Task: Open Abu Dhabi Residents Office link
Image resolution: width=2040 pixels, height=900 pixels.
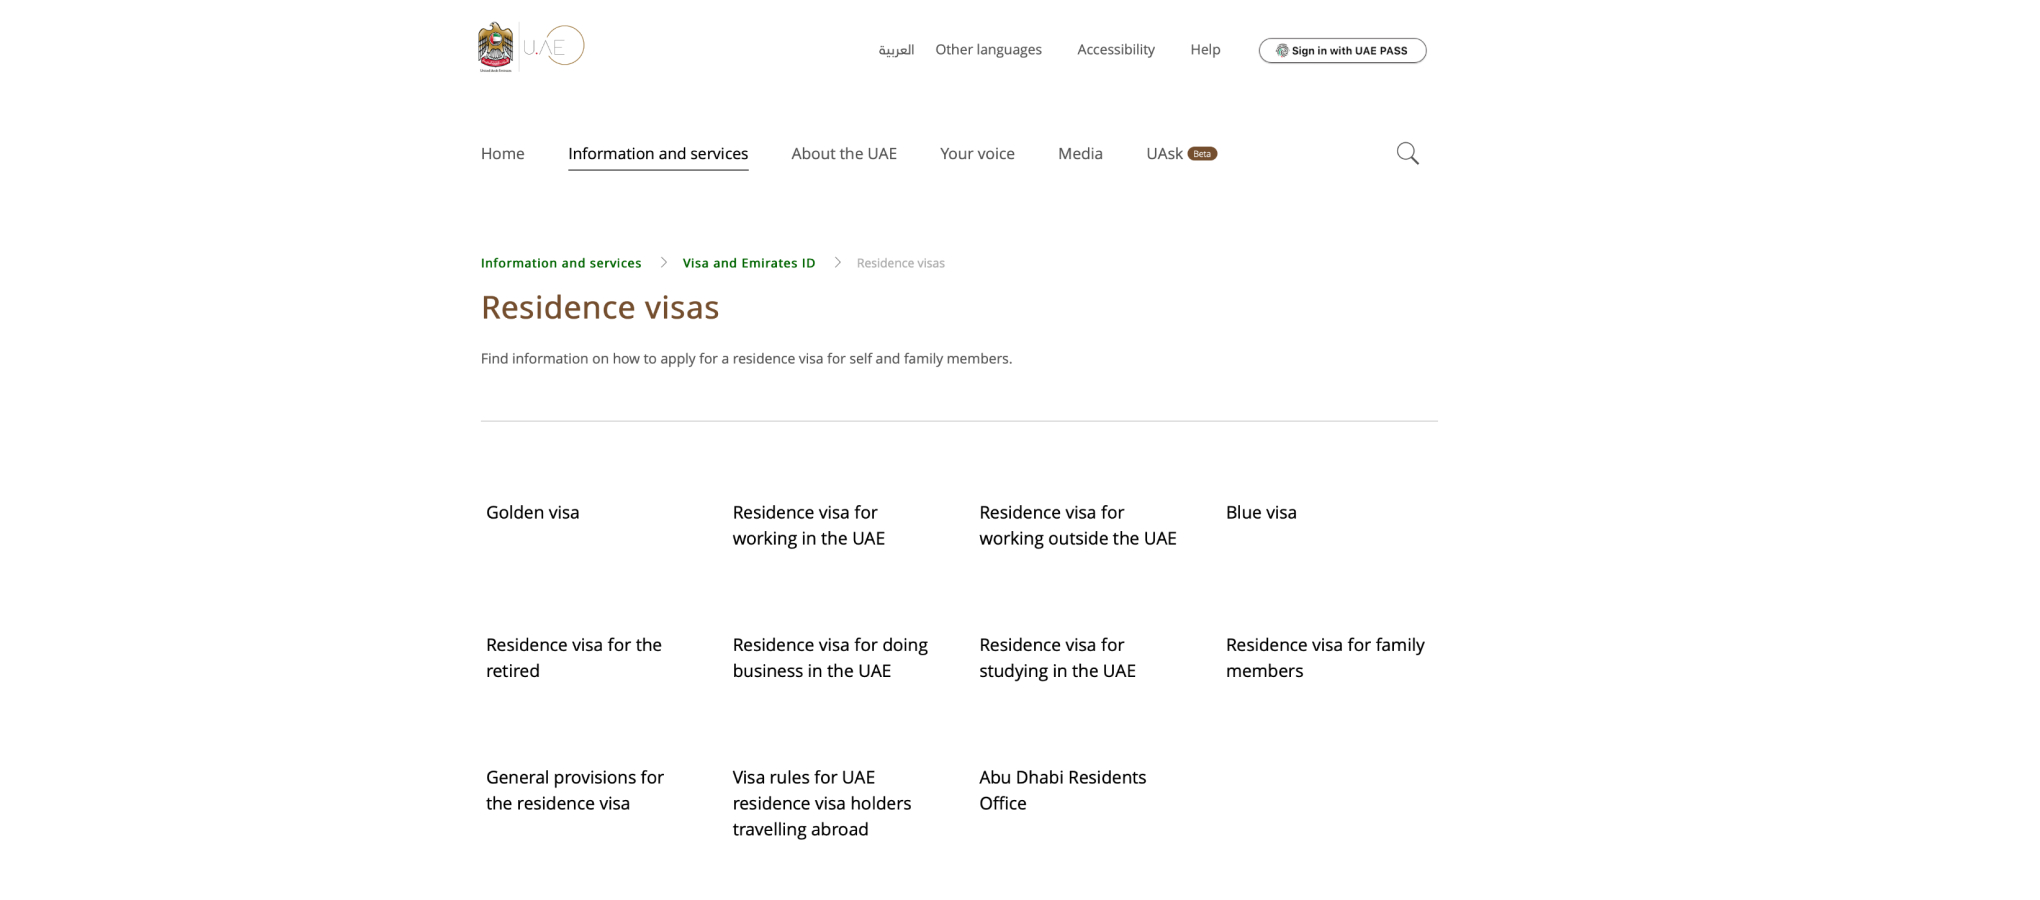Action: coord(1062,790)
